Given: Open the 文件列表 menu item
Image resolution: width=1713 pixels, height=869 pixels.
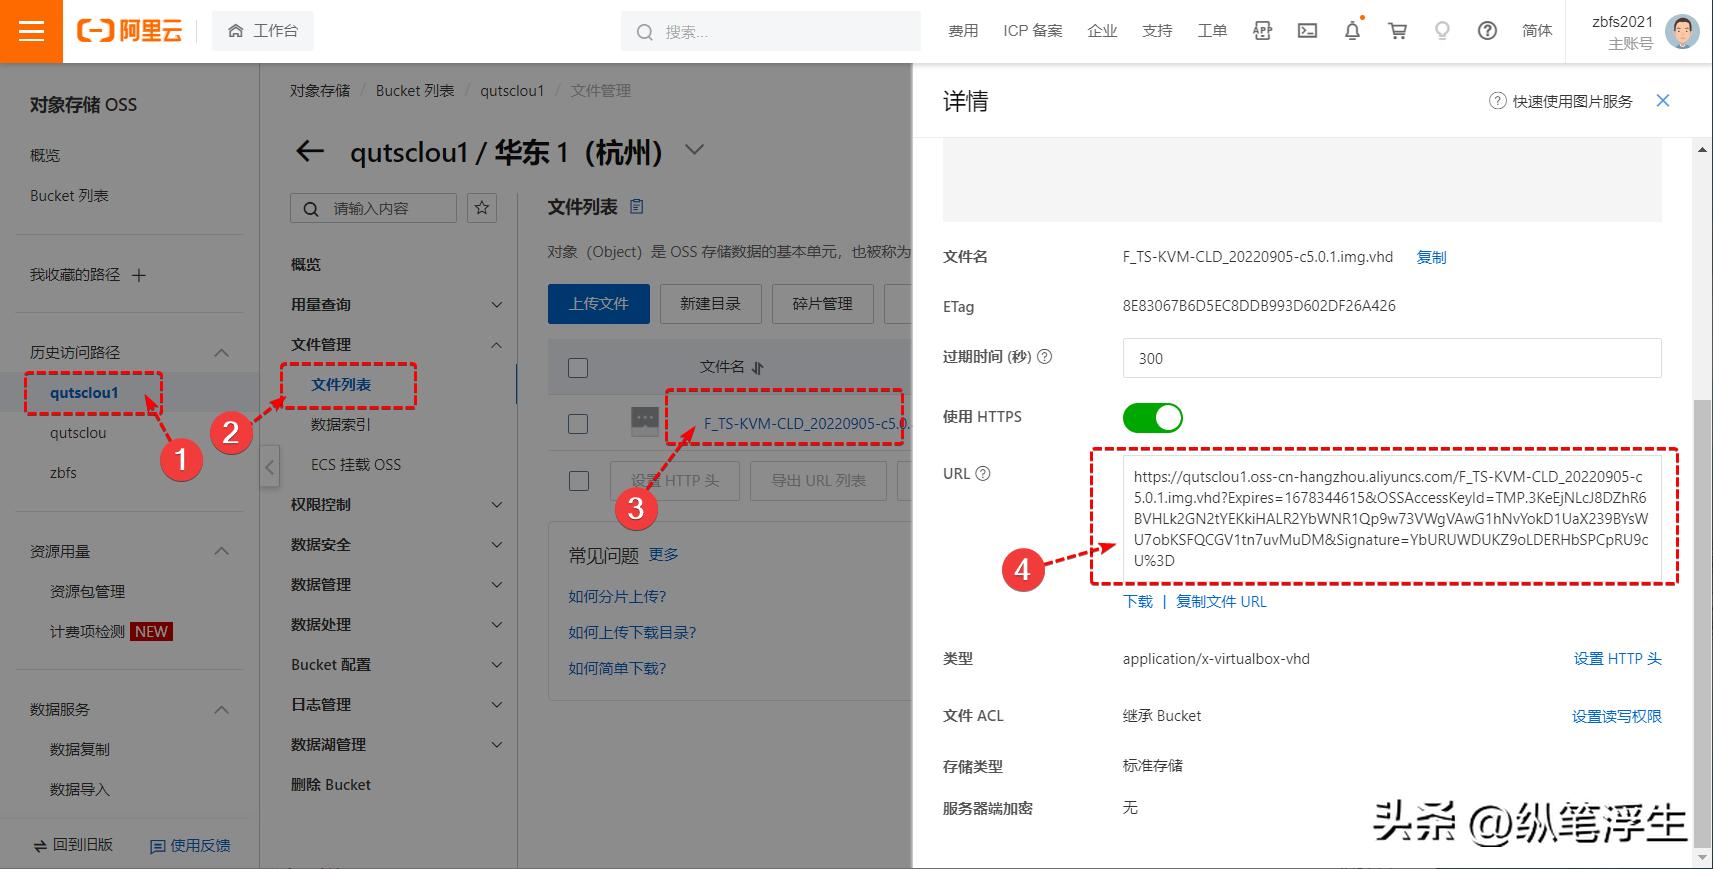Looking at the screenshot, I should point(341,384).
